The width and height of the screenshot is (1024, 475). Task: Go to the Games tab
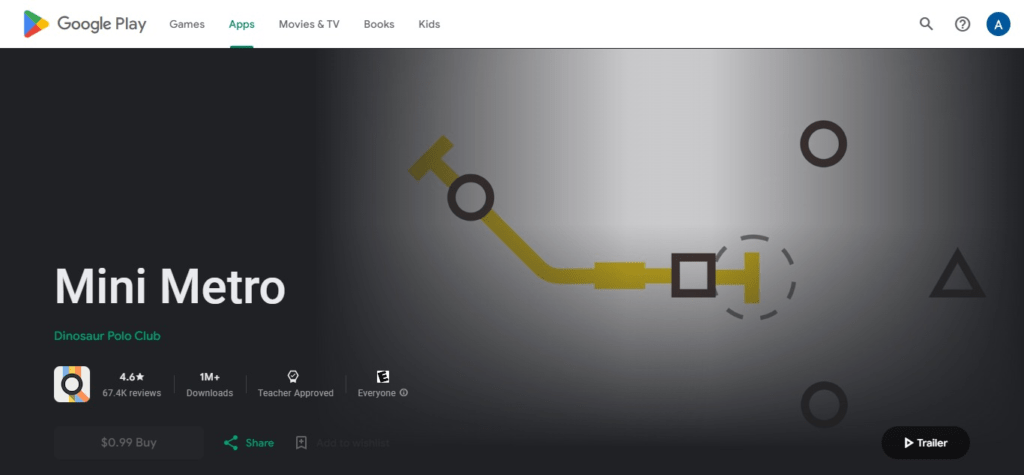(187, 24)
